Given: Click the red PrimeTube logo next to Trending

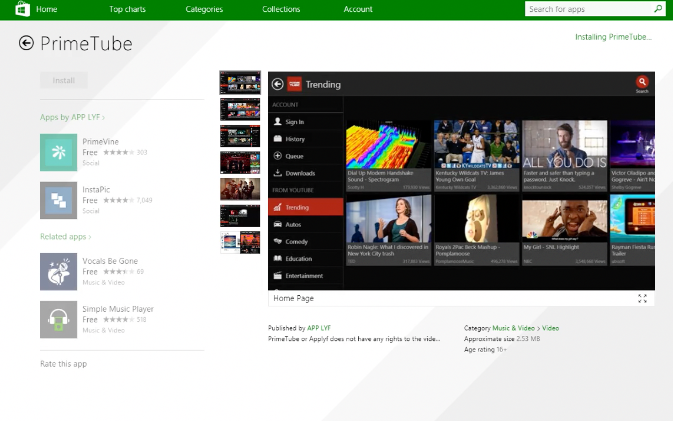Looking at the screenshot, I should [x=294, y=84].
